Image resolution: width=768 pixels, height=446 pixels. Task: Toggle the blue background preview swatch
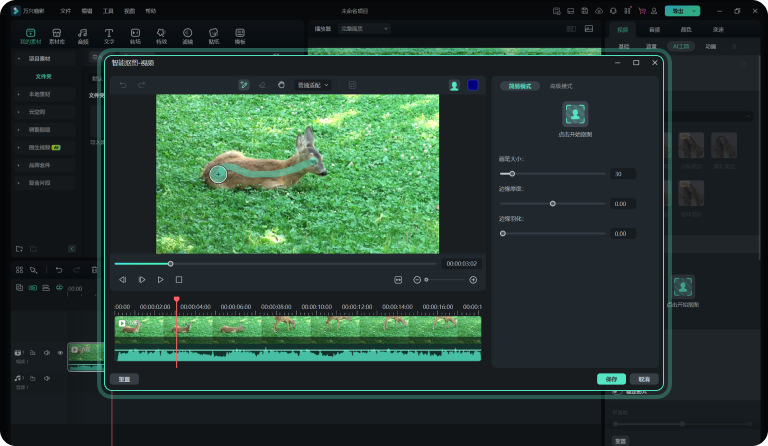click(473, 85)
